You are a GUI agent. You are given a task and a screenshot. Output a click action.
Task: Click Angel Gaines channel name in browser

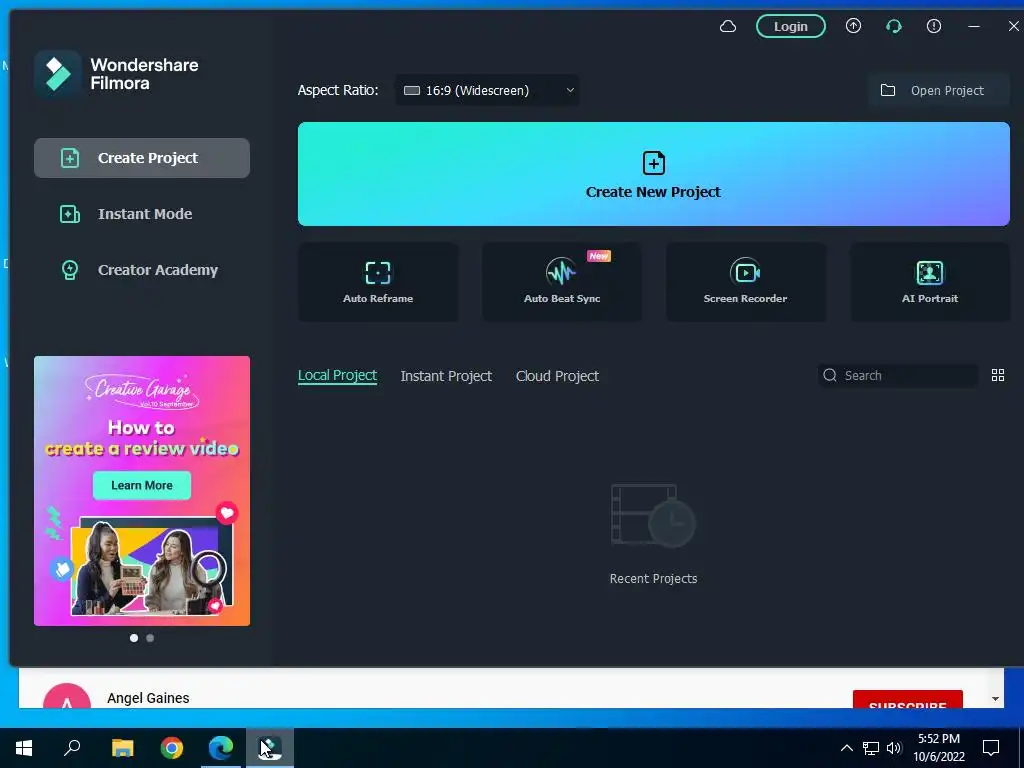(x=148, y=698)
